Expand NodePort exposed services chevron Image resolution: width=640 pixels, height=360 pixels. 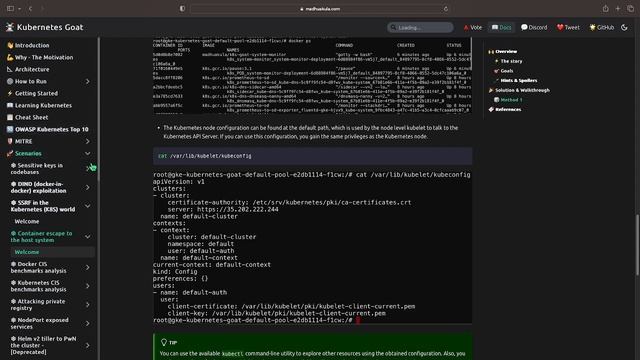coord(87,324)
